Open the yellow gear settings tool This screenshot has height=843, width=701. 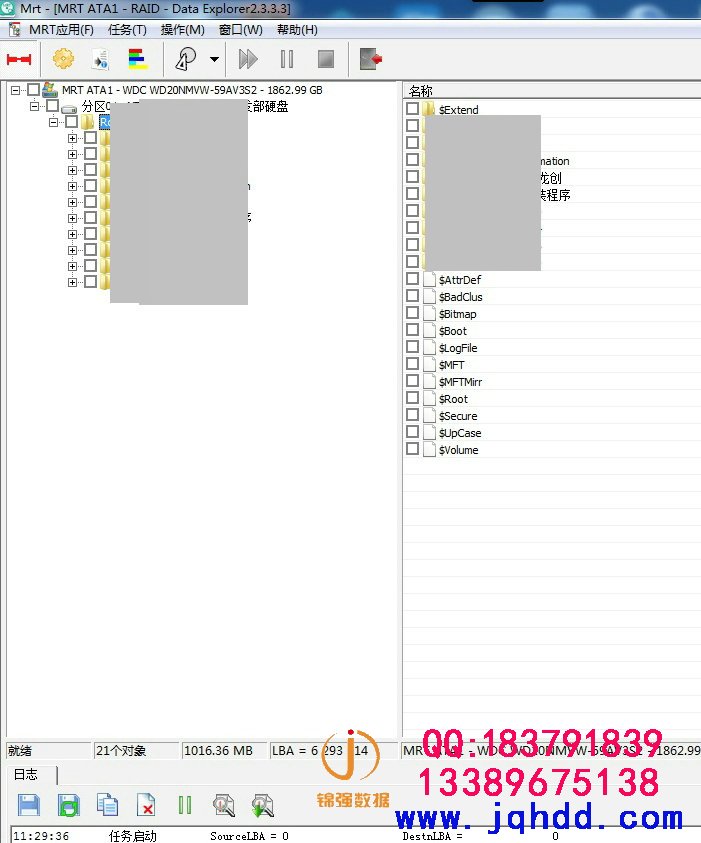click(63, 59)
